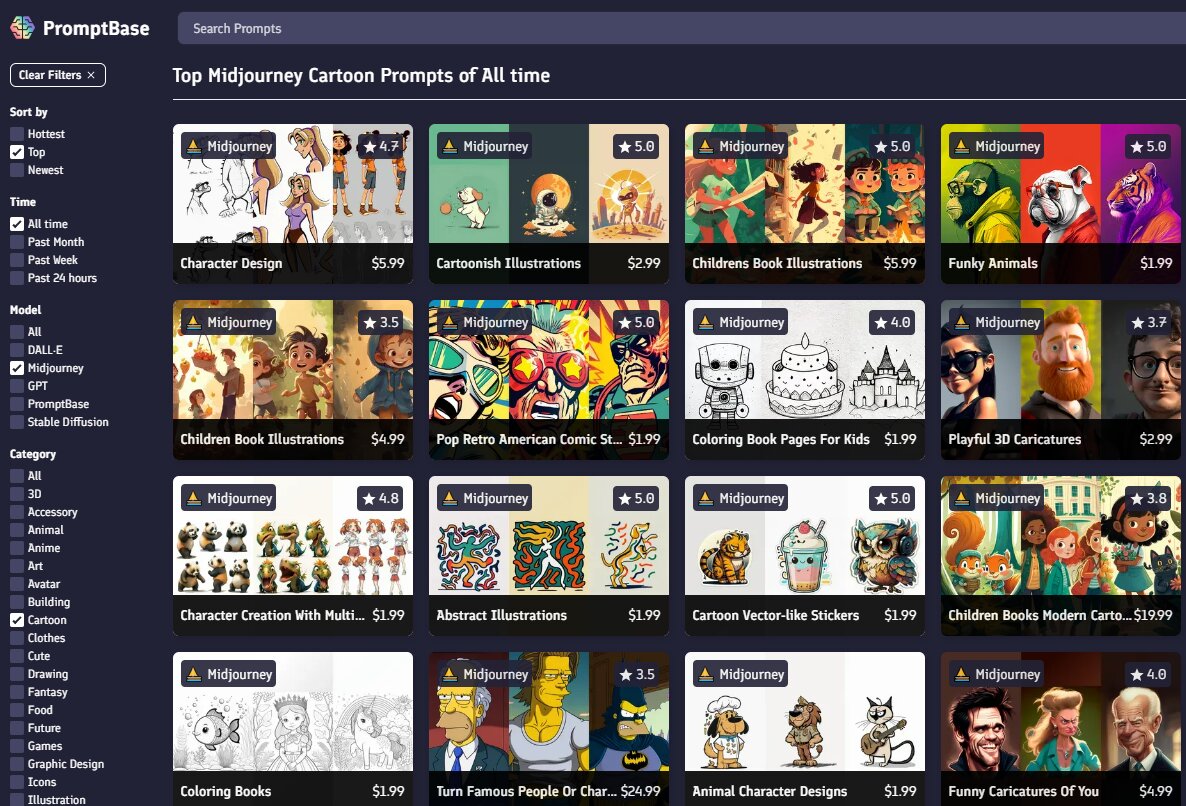Click the Animal Character Designs title
This screenshot has width=1186, height=806.
(769, 792)
